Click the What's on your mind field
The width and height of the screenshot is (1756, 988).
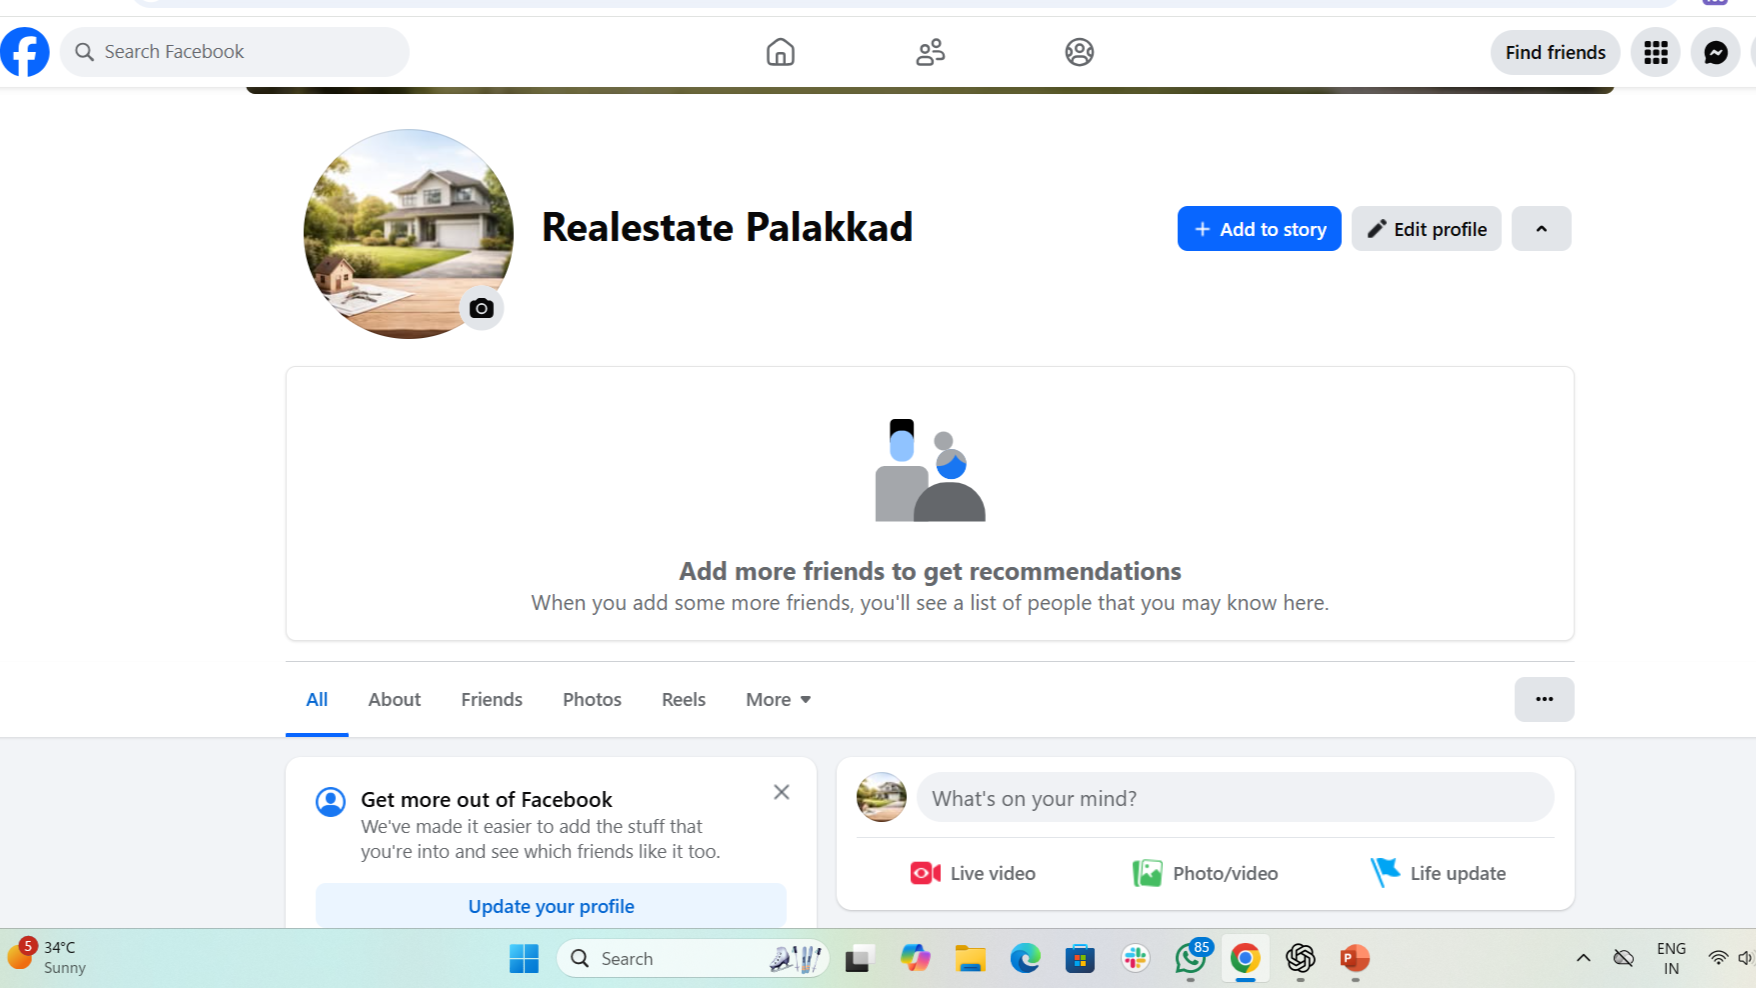(x=1235, y=798)
